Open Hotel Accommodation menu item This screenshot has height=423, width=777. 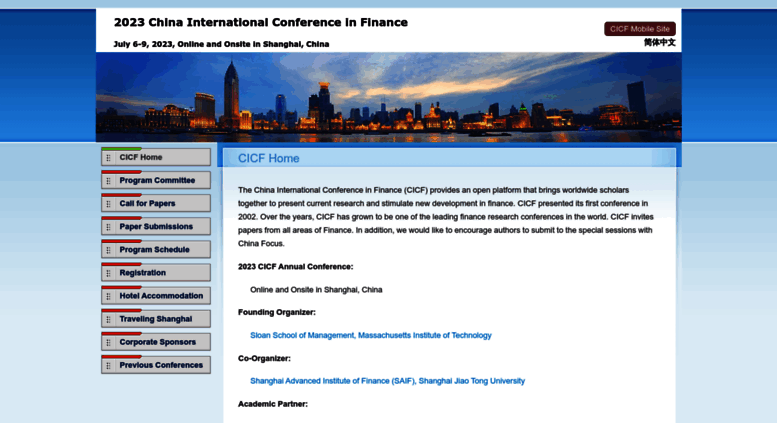(156, 296)
